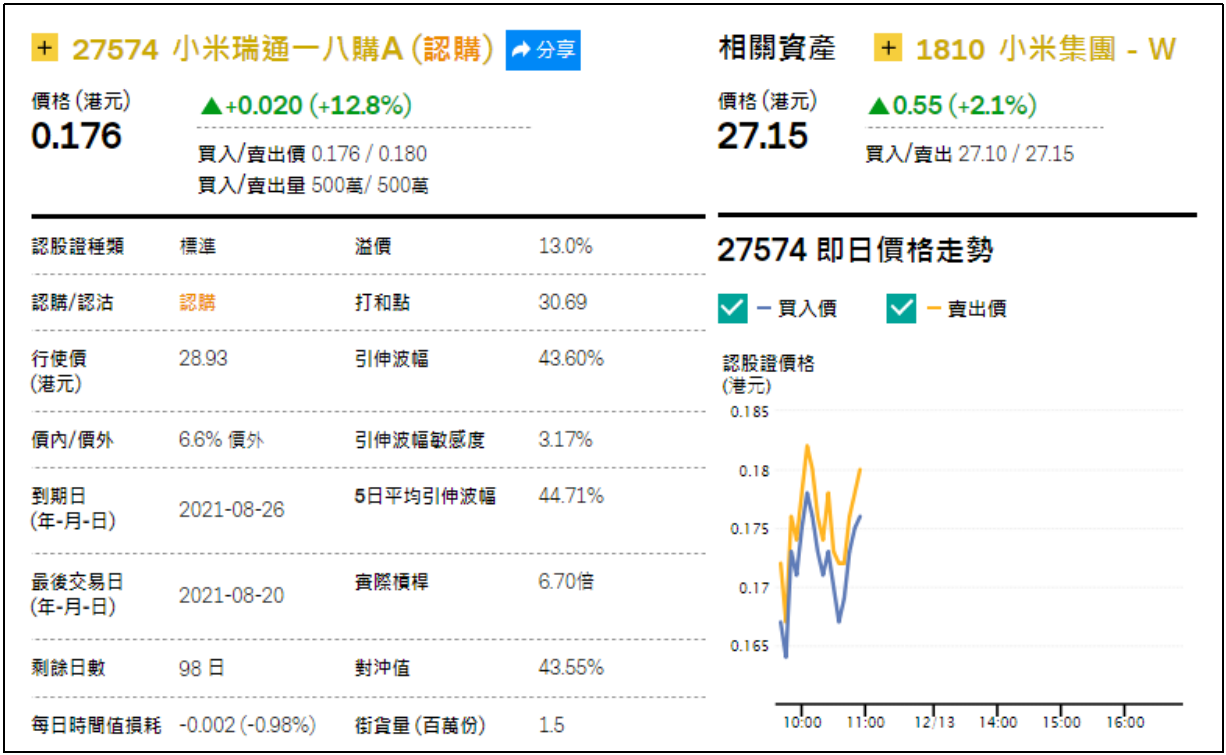Click 買入/賣出 27.10 / 27.15 text
The height and width of the screenshot is (755, 1226).
click(970, 155)
